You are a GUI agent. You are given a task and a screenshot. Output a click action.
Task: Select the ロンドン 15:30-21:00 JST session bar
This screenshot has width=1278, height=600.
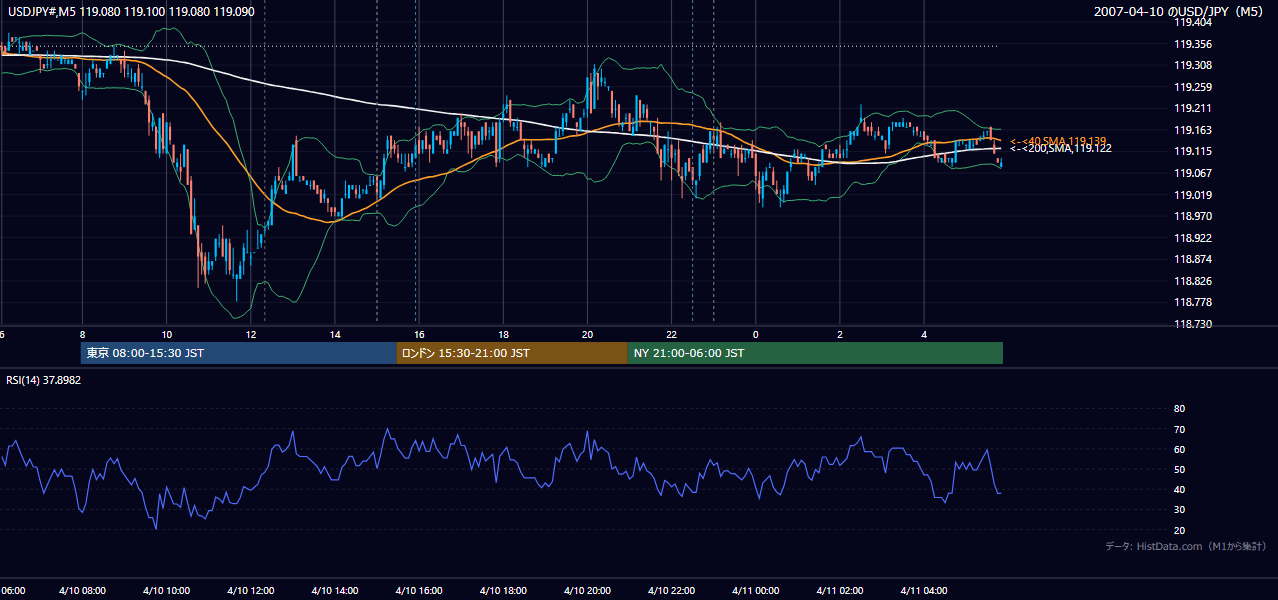coord(512,353)
